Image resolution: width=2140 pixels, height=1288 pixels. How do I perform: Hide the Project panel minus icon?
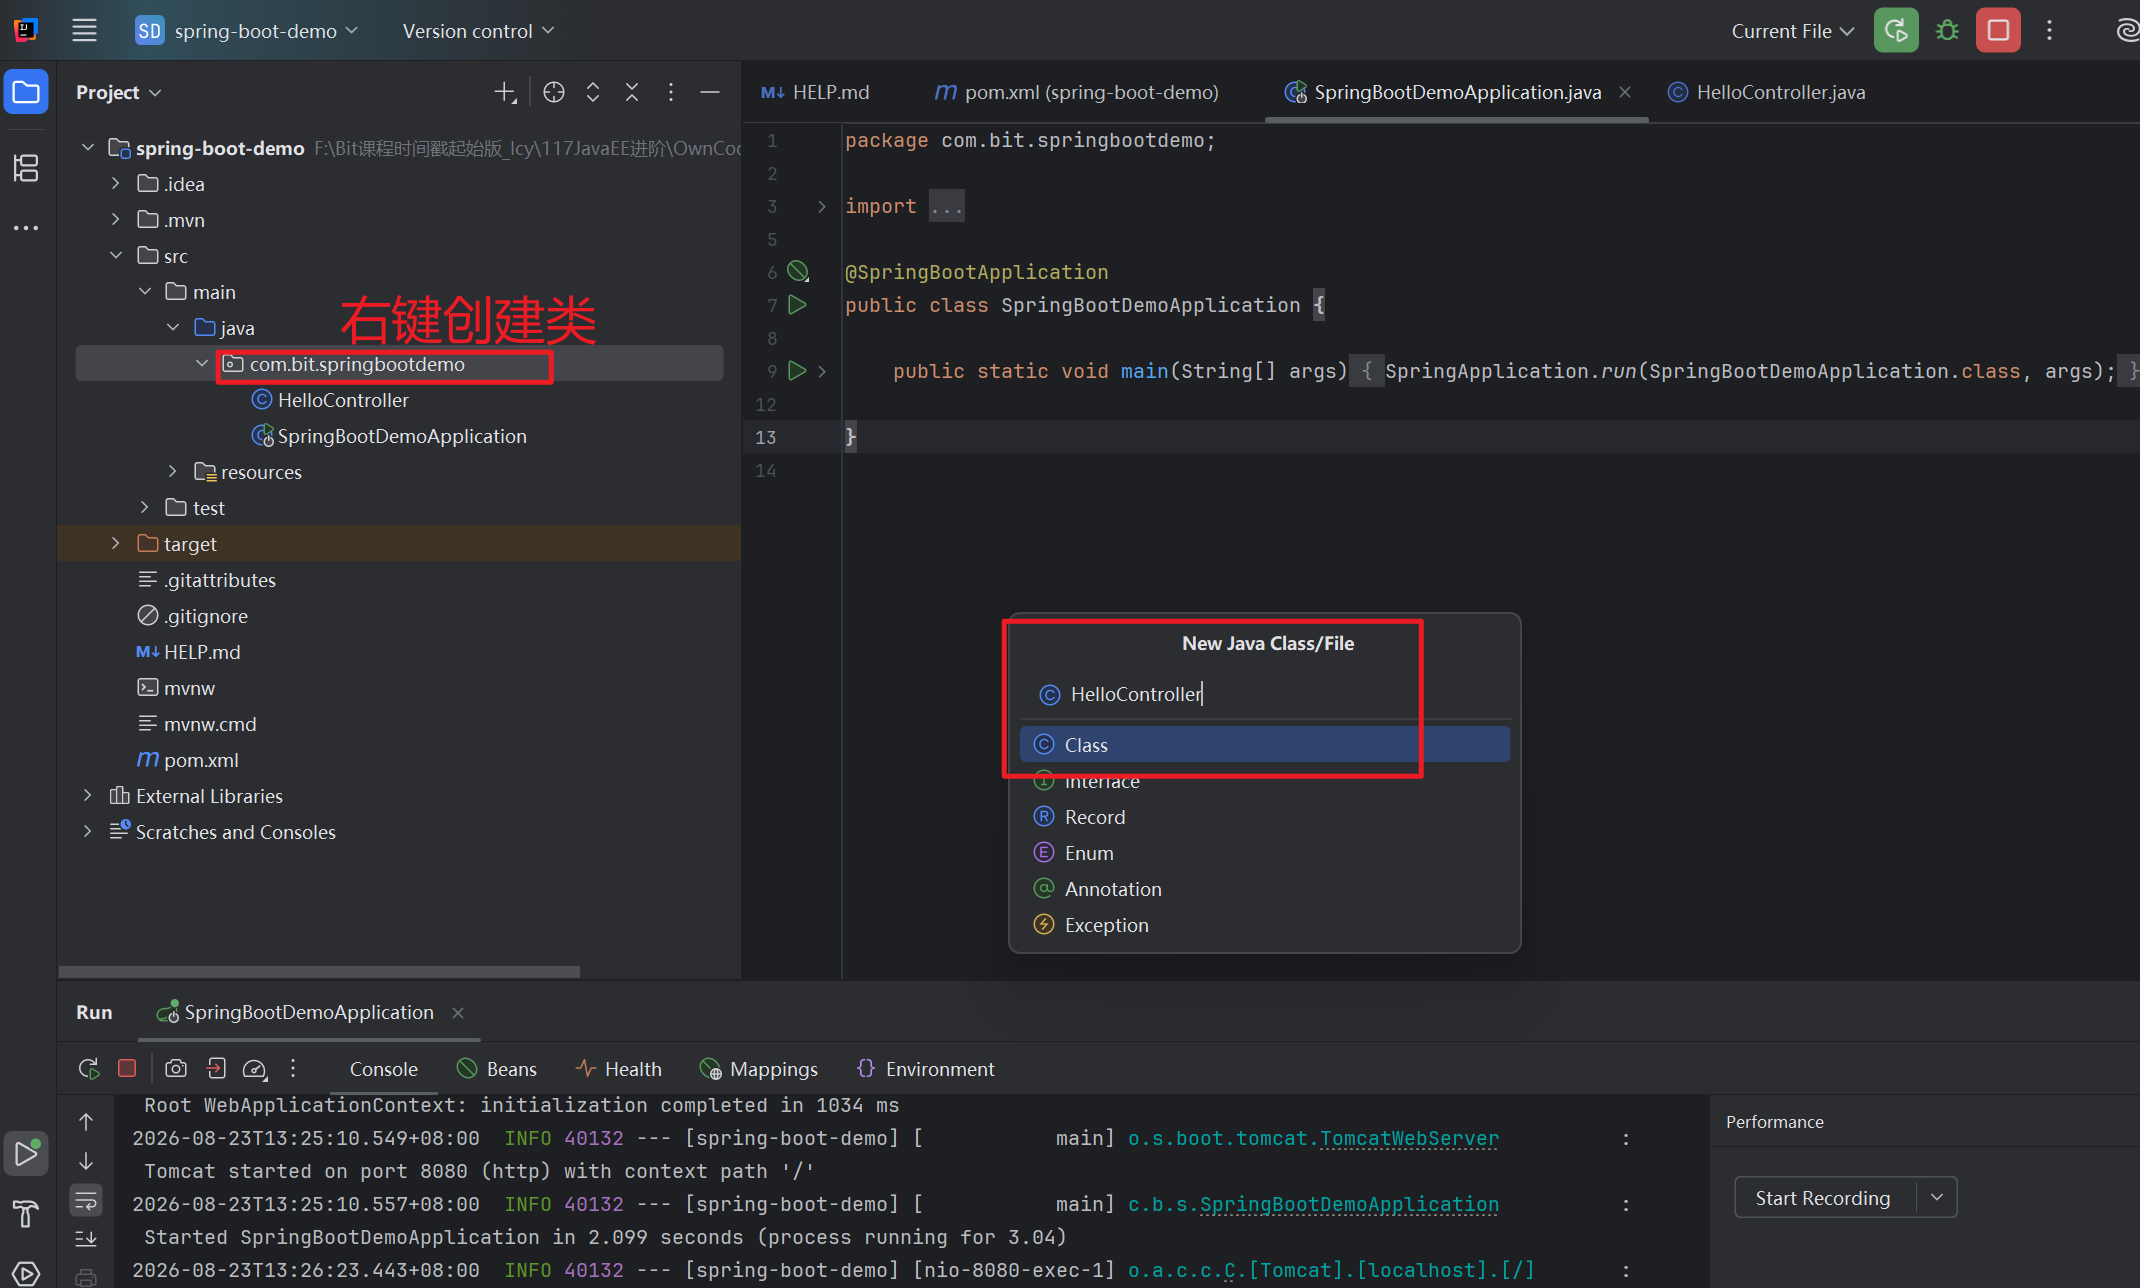coord(710,93)
